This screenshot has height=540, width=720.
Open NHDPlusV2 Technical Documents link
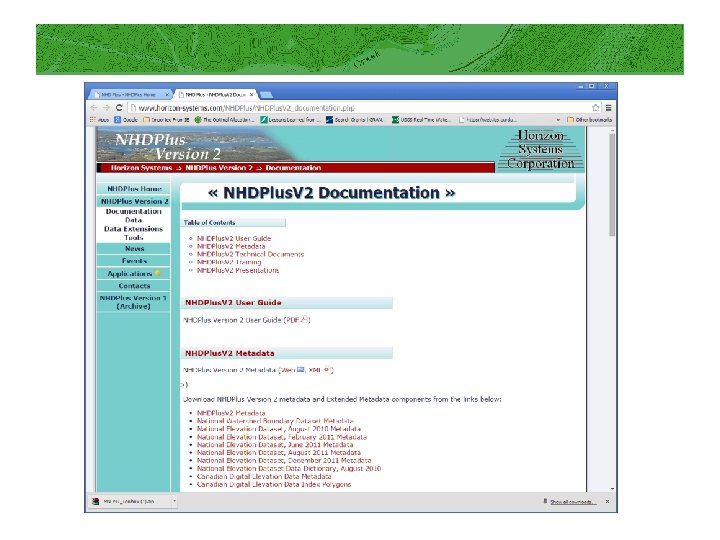tap(250, 254)
